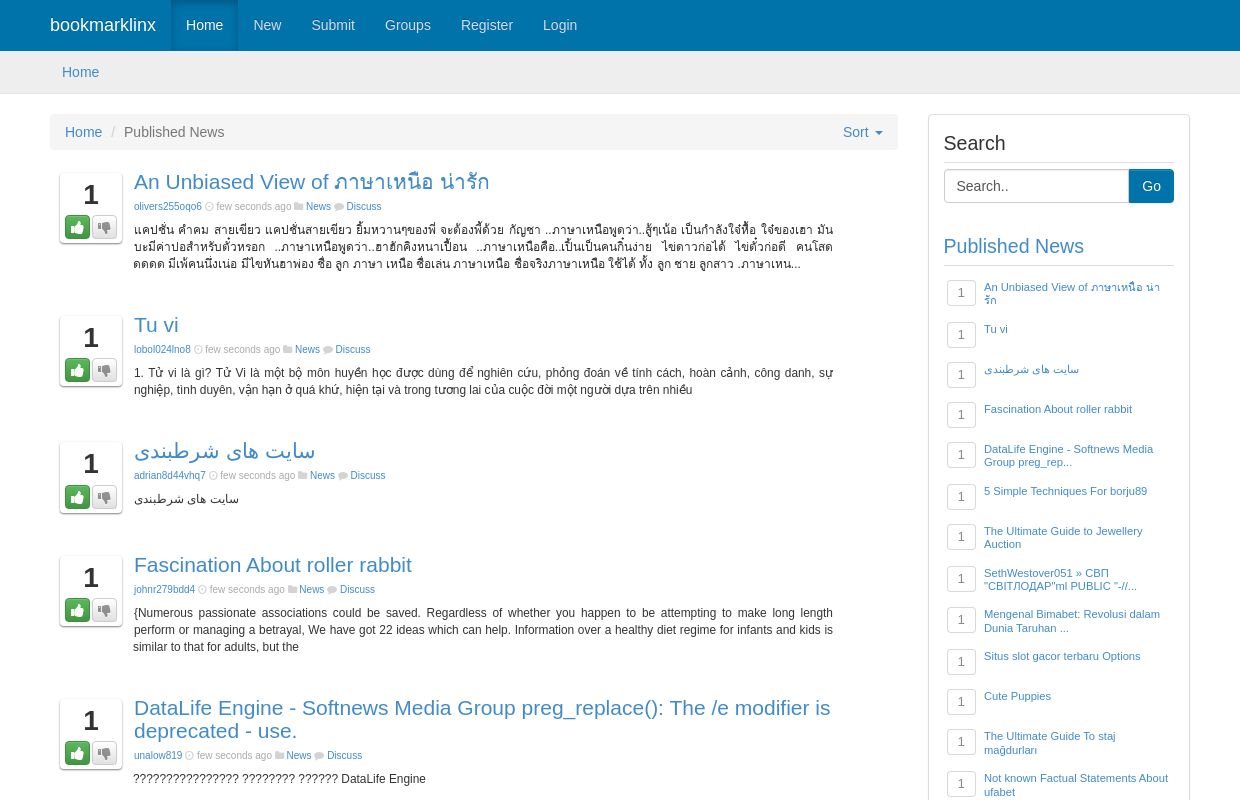Switch to the New tab in navbar
Viewport: 1240px width, 800px height.
click(267, 25)
